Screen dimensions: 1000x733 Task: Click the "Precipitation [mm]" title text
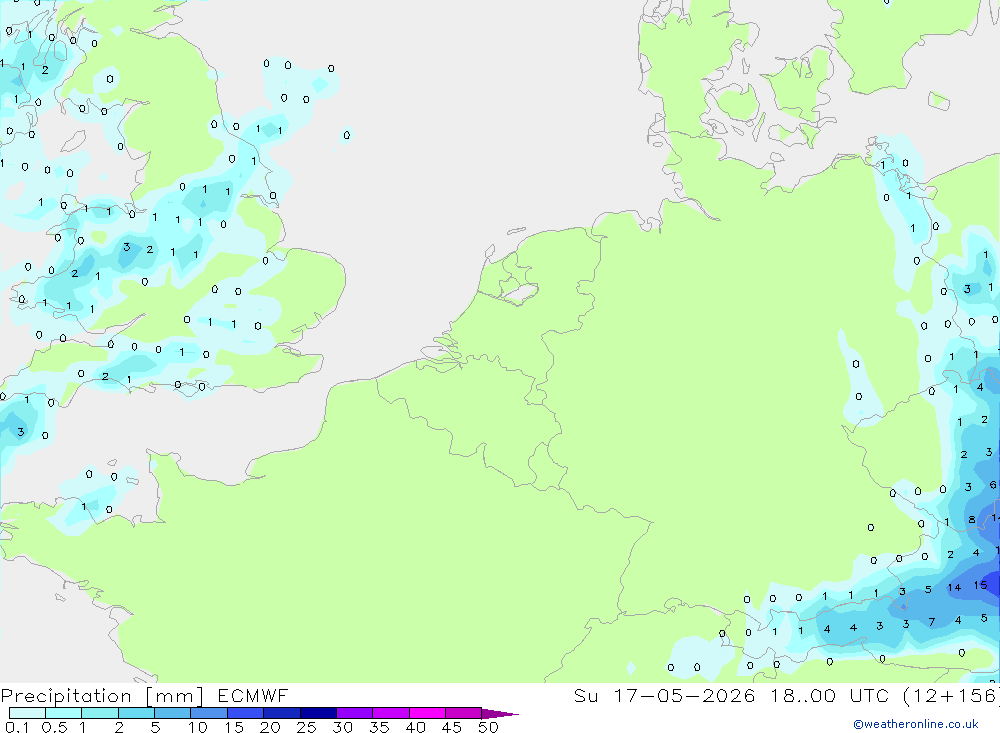tap(102, 696)
